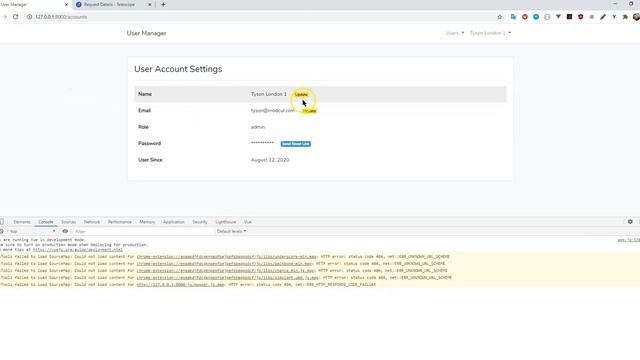
Task: Open the Security DevTools tab
Action: [x=200, y=222]
